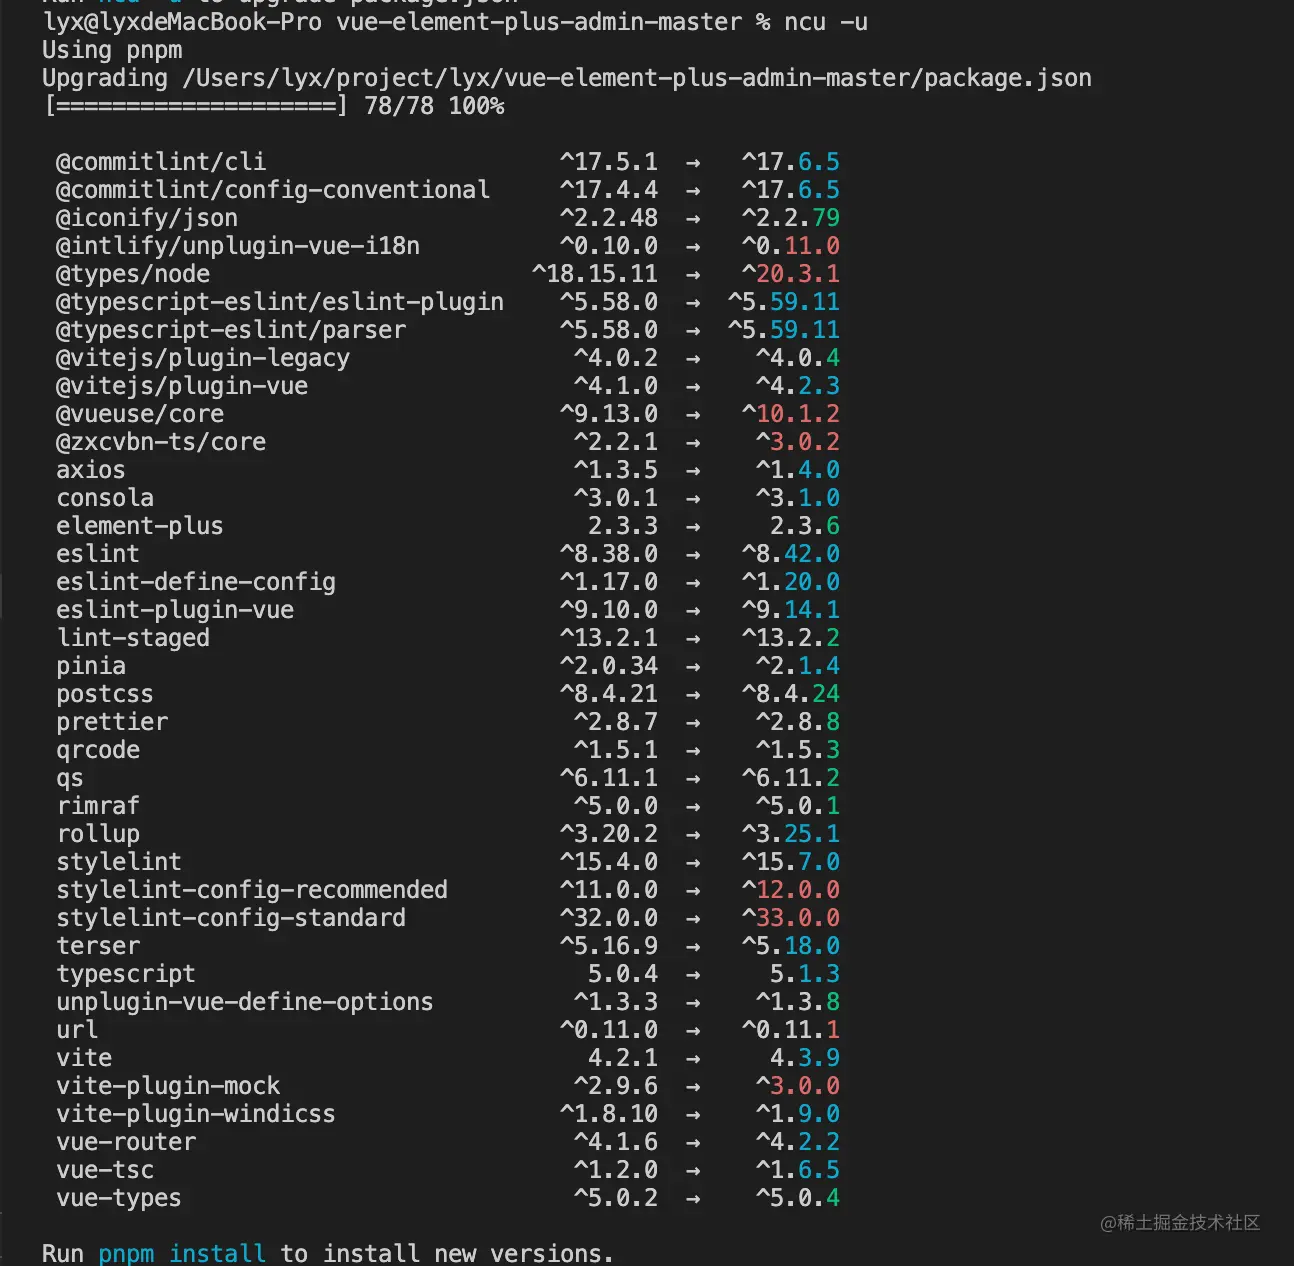Click the 'vue-types' package name
This screenshot has width=1294, height=1266.
(x=119, y=1198)
